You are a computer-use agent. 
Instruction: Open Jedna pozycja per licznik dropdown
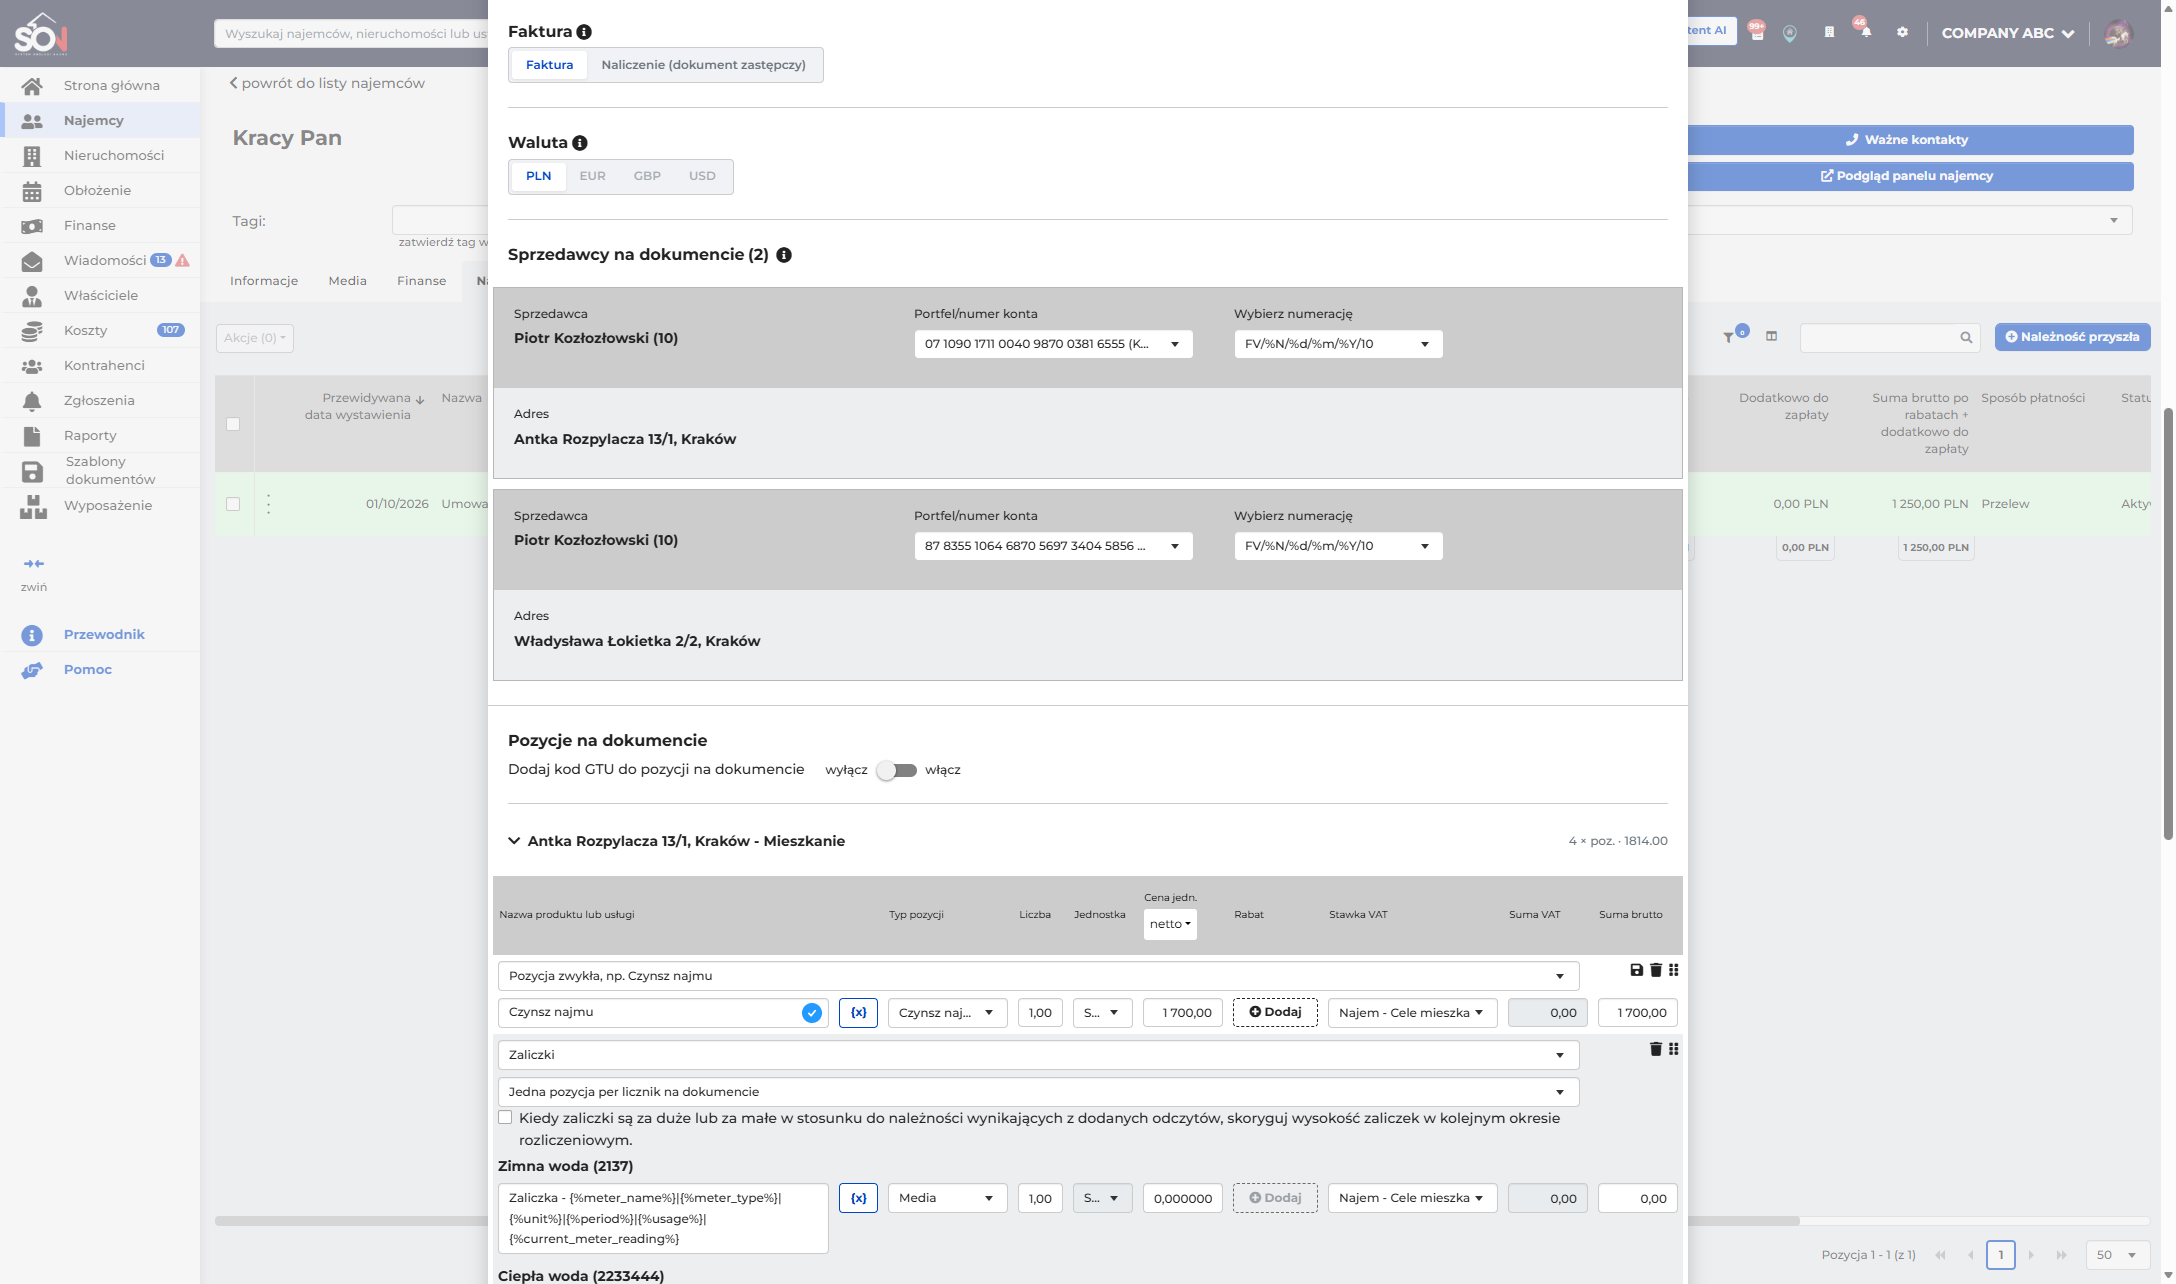click(x=1038, y=1092)
